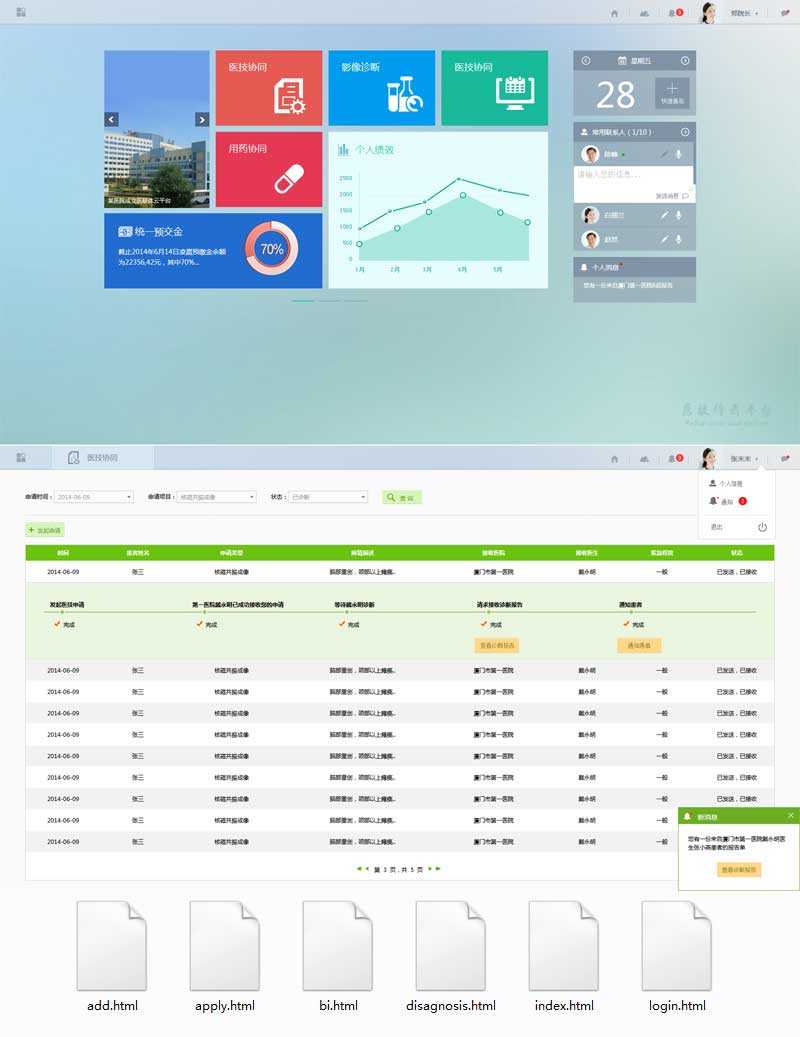This screenshot has width=800, height=1037.
Task: Click the 70% donut progress chart
Action: point(271,249)
